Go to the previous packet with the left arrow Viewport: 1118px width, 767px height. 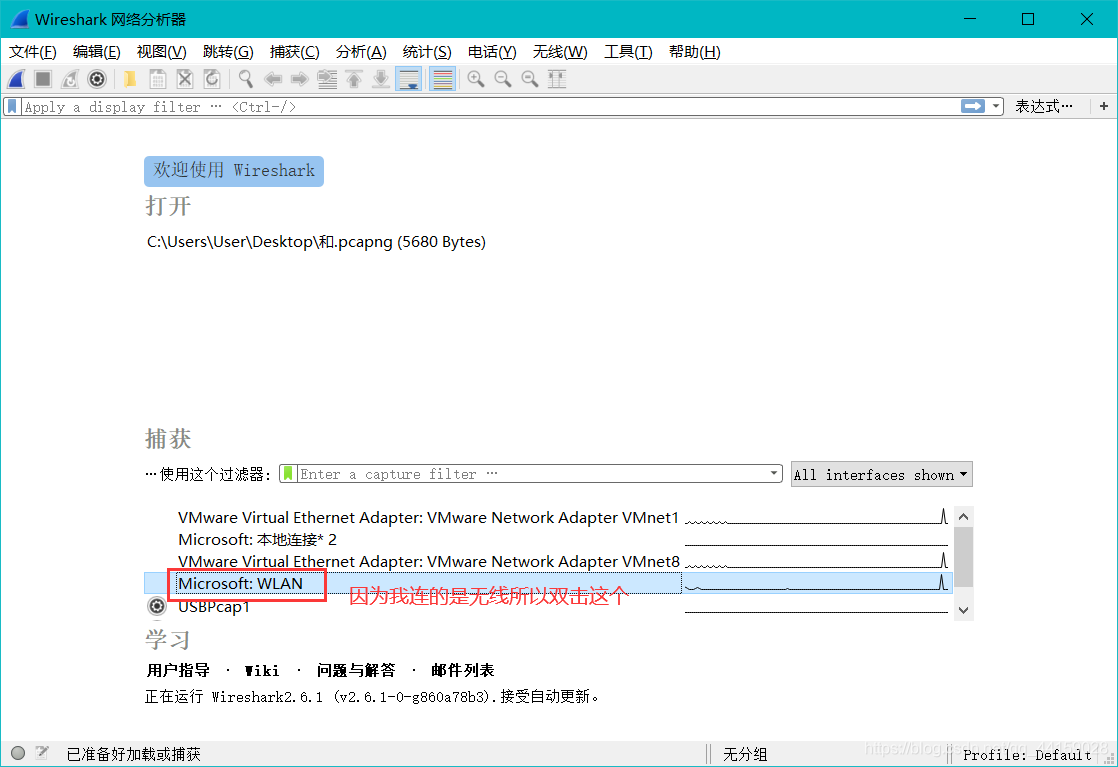tap(273, 79)
